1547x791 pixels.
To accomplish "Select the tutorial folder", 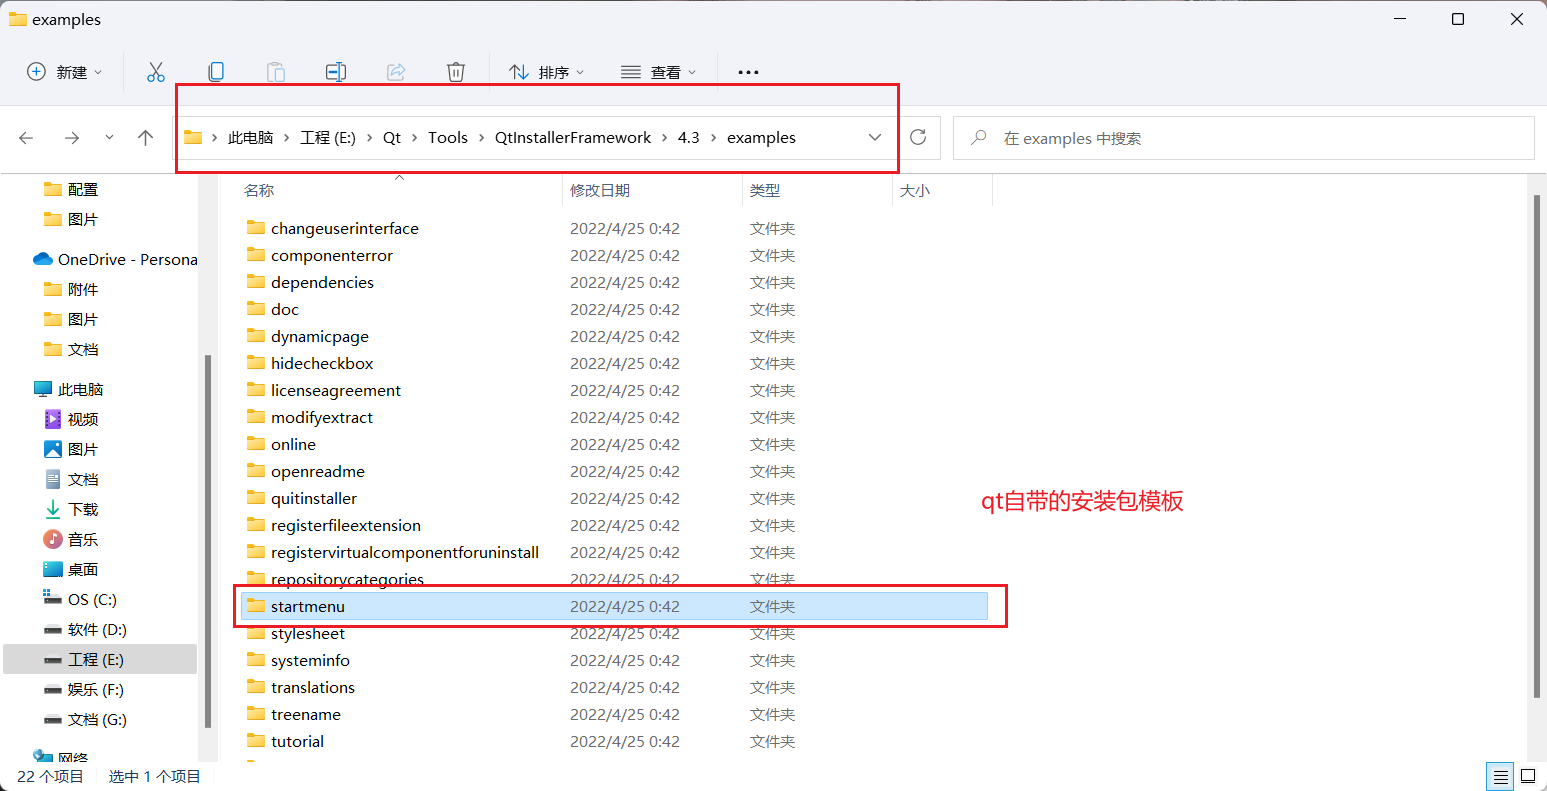I will coord(297,741).
